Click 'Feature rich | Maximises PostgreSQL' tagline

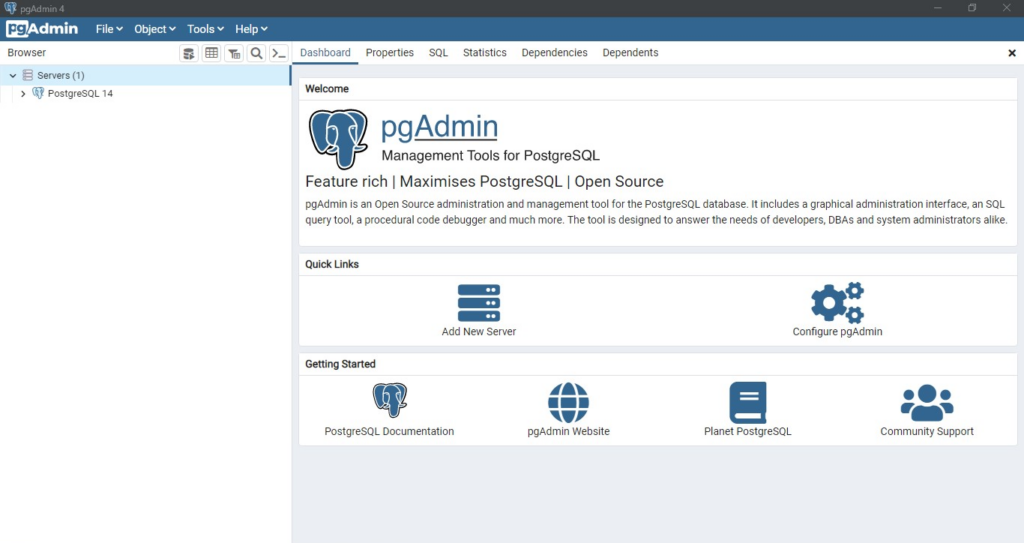[485, 182]
